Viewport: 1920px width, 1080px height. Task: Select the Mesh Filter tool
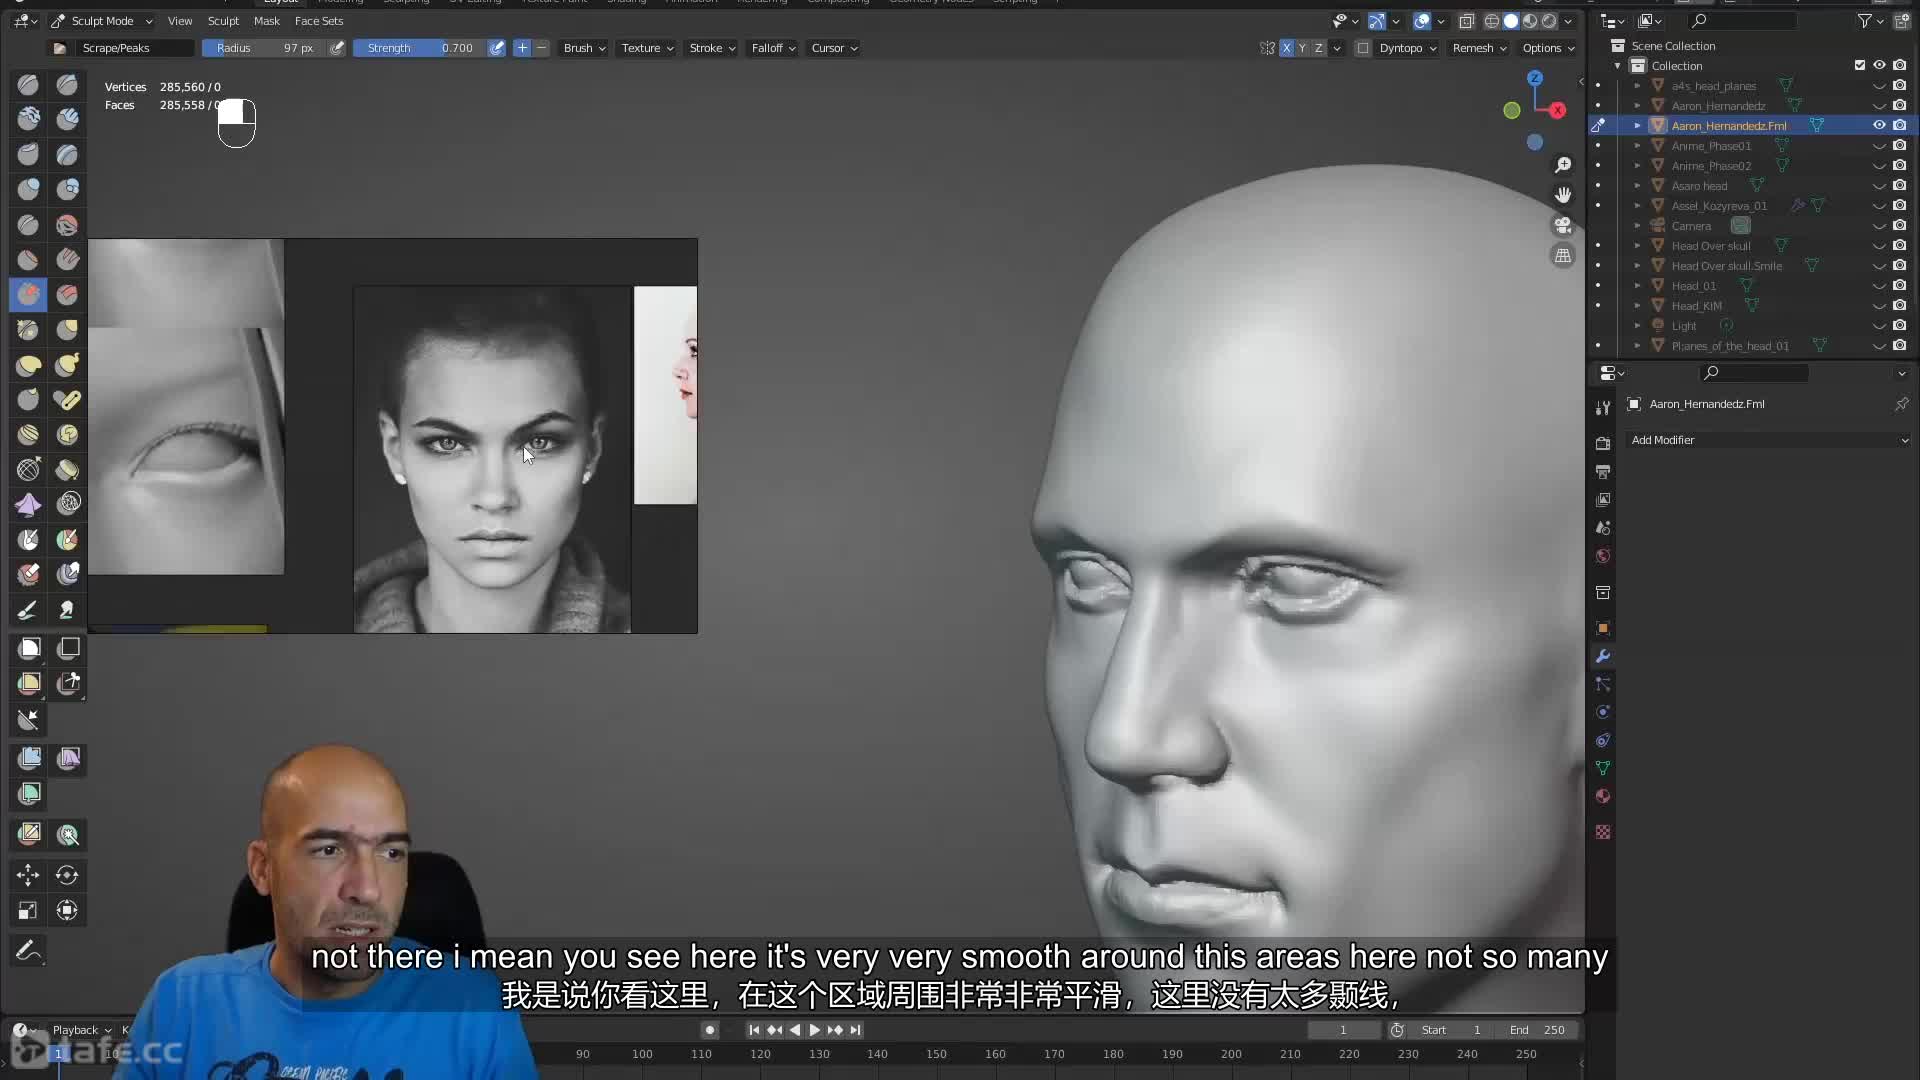pyautogui.click(x=29, y=758)
